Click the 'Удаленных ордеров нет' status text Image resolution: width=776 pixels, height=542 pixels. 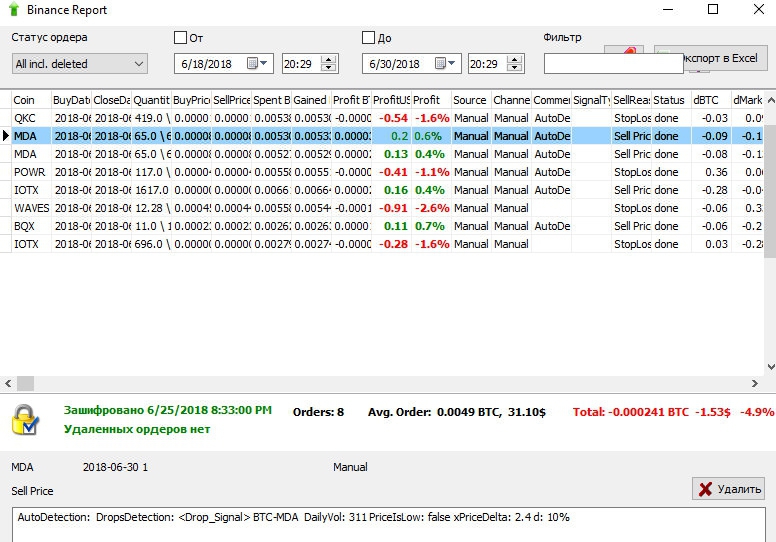pyautogui.click(x=137, y=429)
